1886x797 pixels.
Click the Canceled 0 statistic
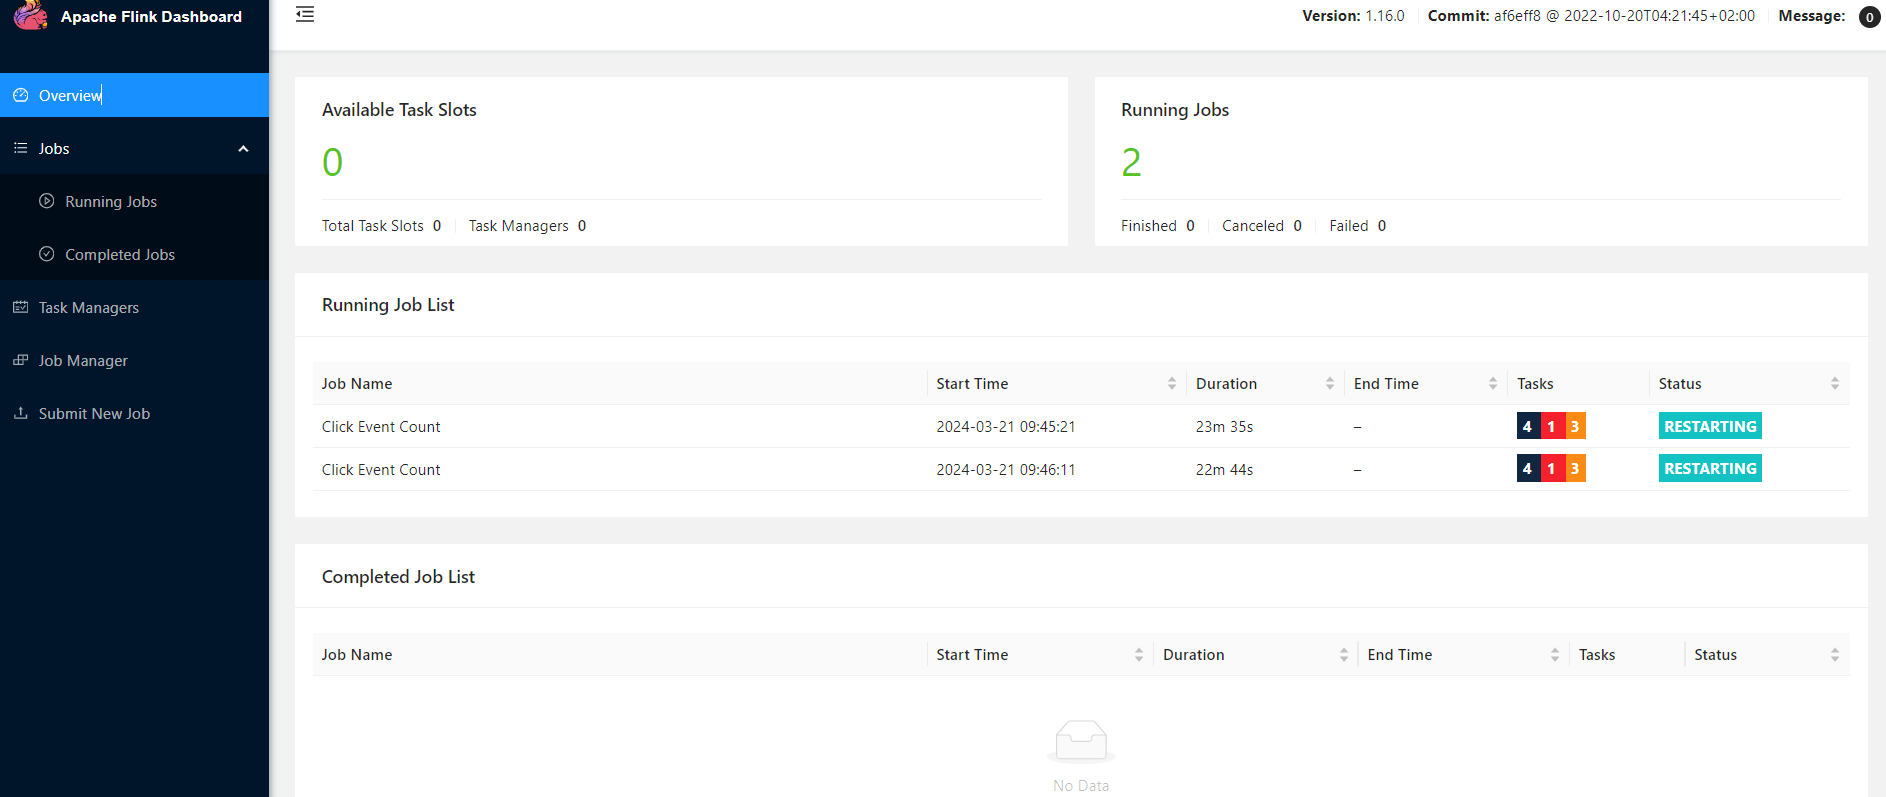pos(1262,226)
